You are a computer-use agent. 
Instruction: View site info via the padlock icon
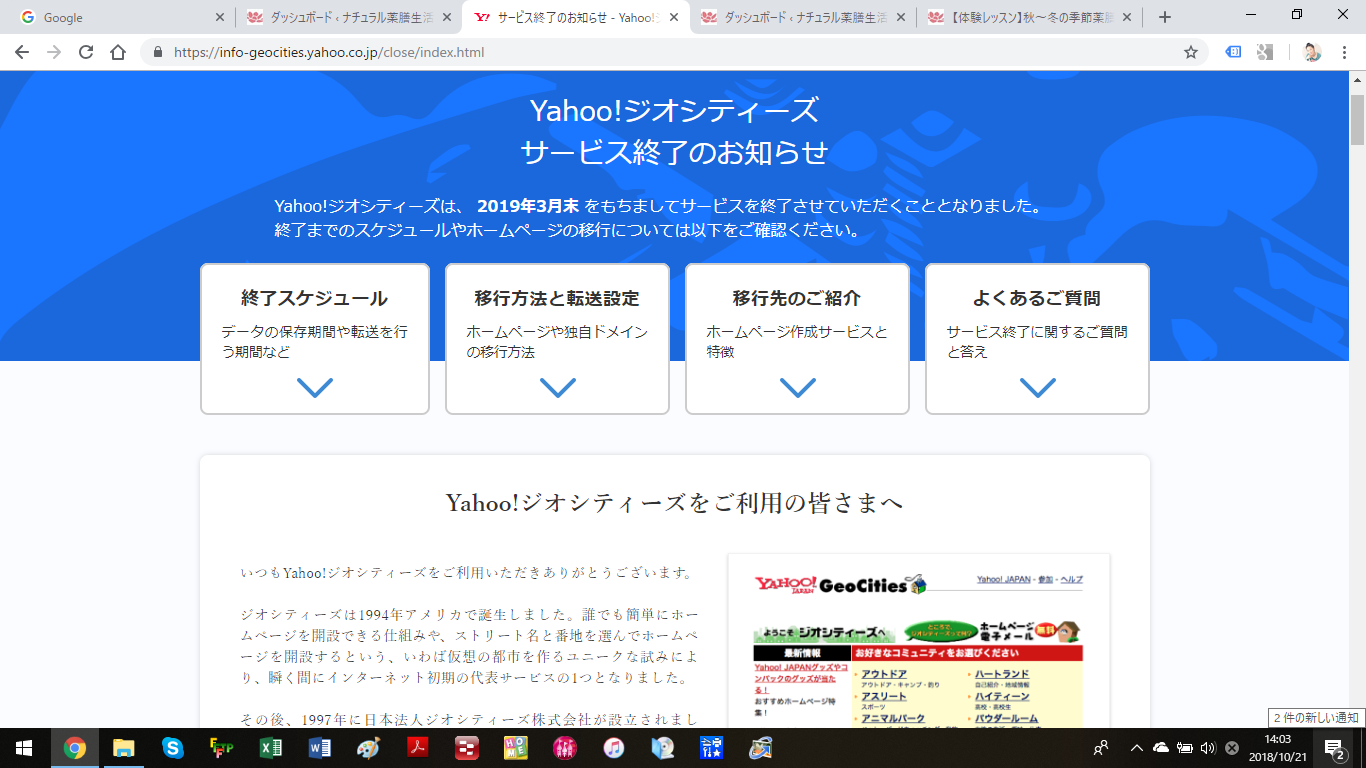(x=157, y=52)
